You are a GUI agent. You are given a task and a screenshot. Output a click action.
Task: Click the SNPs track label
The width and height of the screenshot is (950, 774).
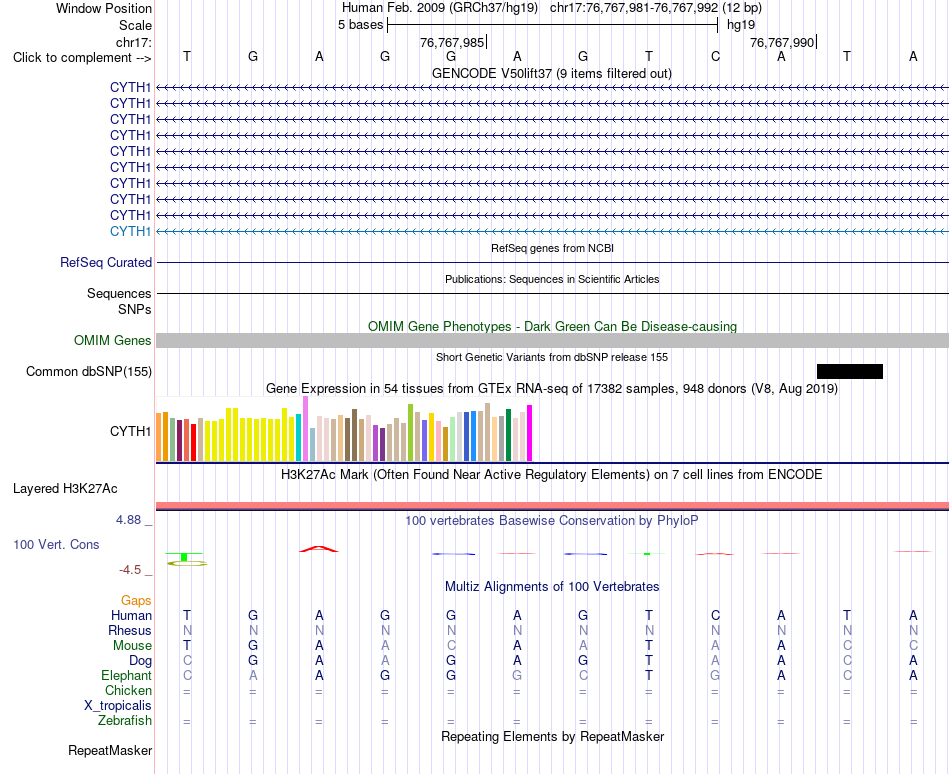135,309
